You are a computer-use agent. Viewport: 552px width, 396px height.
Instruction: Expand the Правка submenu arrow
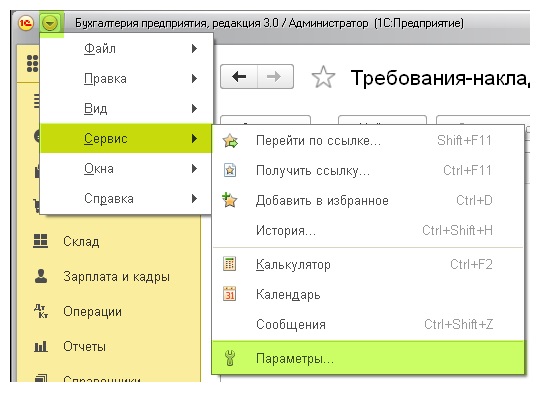tap(194, 78)
